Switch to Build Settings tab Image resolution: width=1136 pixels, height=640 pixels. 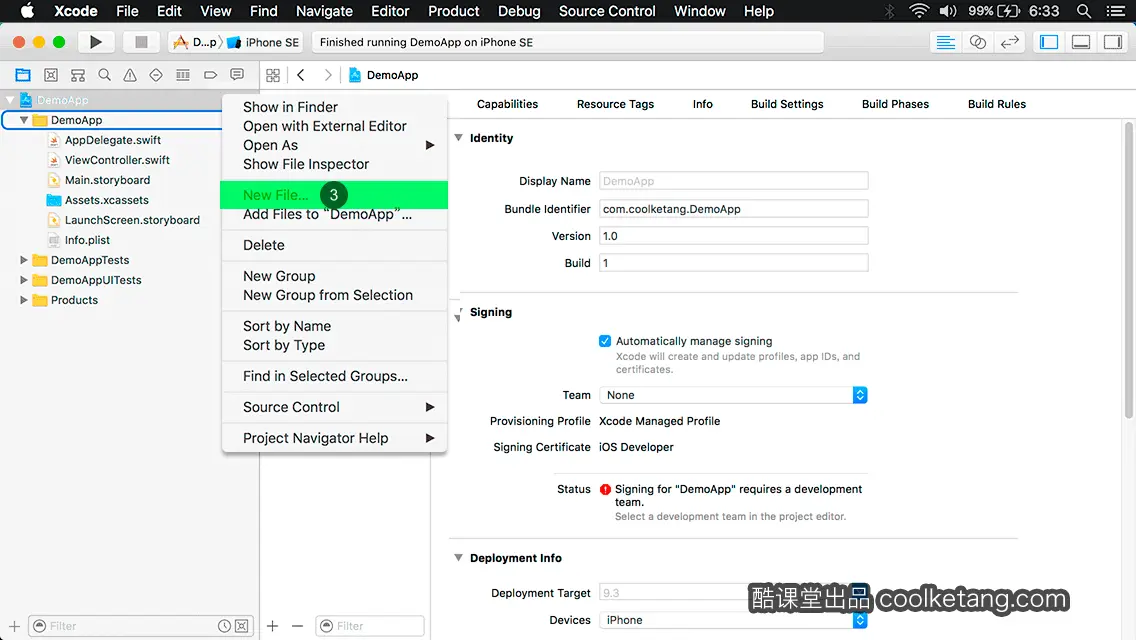point(787,104)
